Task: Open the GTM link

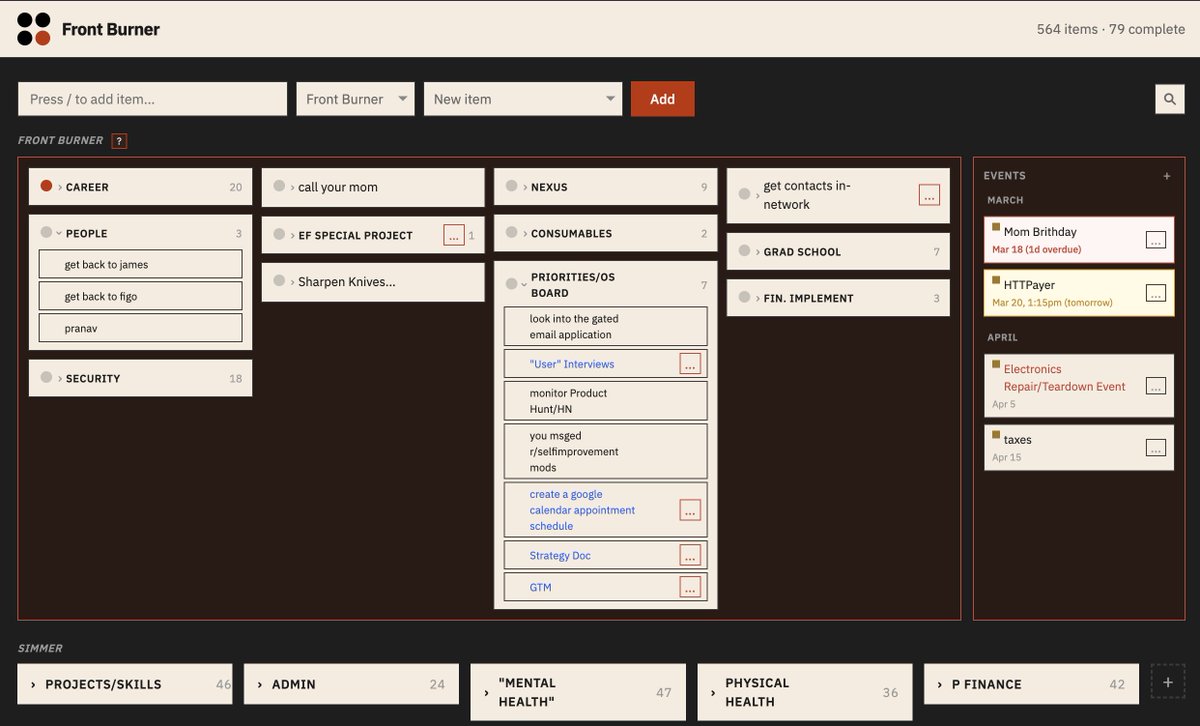Action: pyautogui.click(x=540, y=587)
